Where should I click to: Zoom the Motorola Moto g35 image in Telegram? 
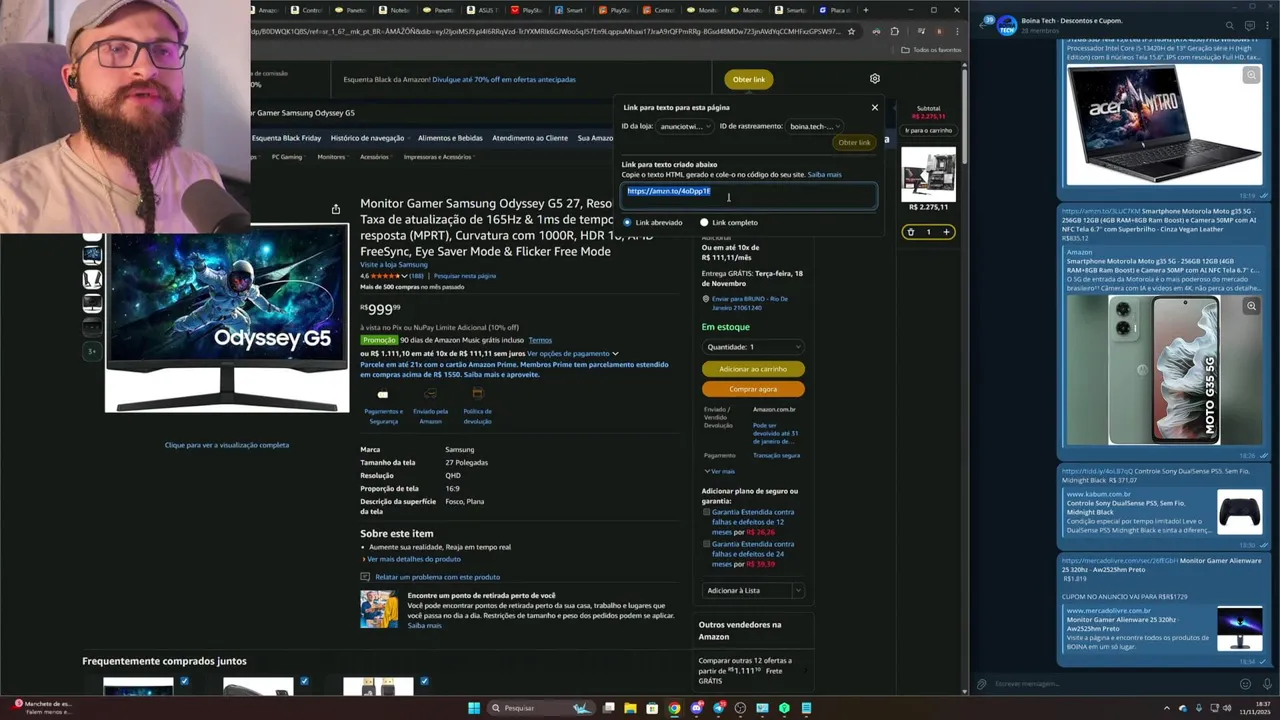(x=1251, y=306)
